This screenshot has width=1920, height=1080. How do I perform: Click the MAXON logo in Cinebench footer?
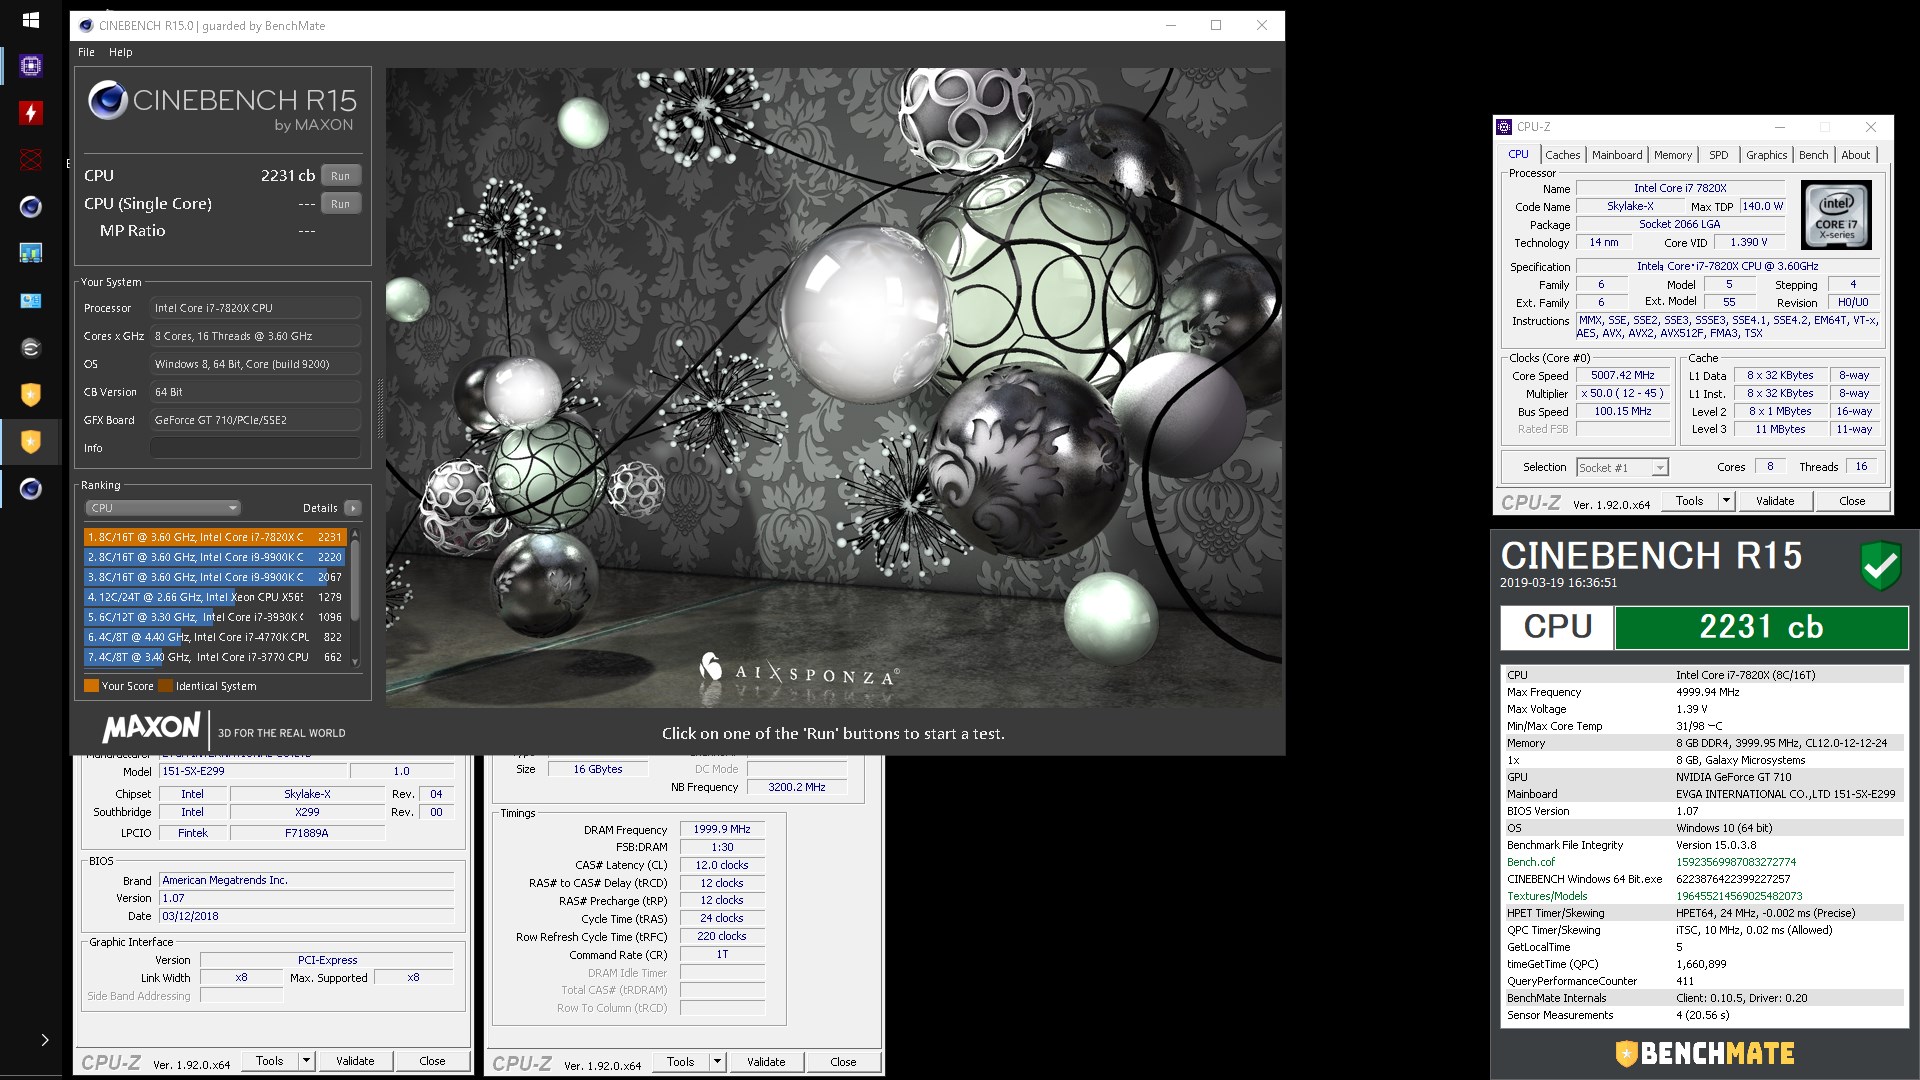(x=151, y=727)
